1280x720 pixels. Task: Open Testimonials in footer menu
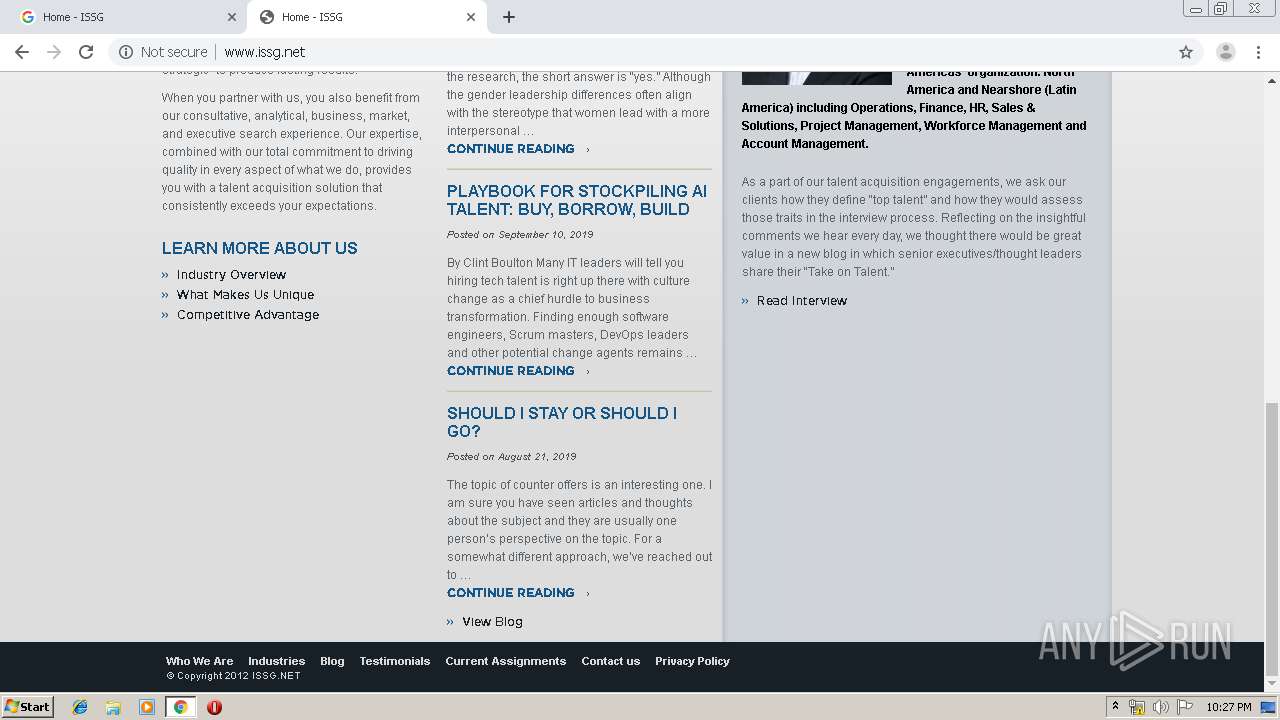coord(395,661)
